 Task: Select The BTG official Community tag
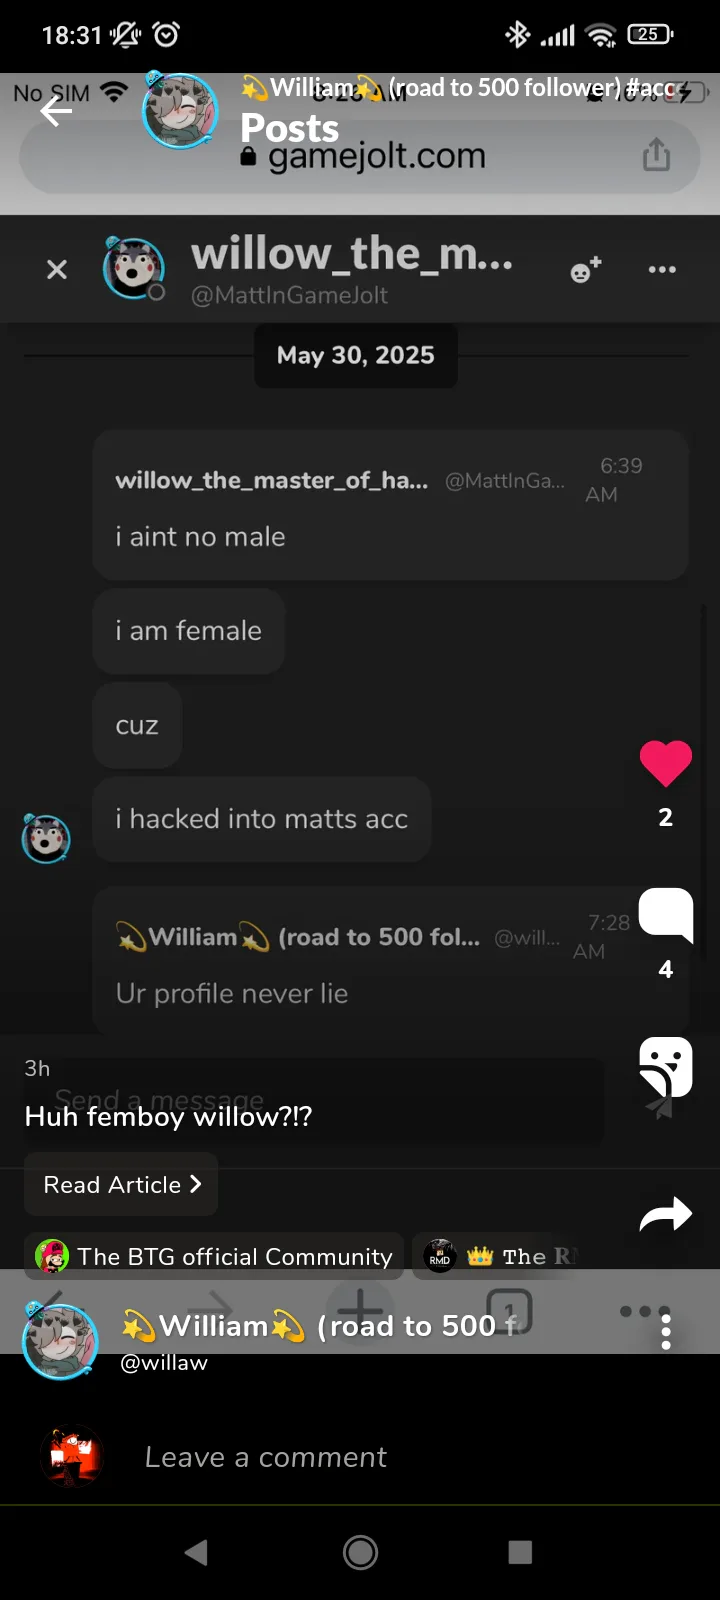(x=214, y=1257)
